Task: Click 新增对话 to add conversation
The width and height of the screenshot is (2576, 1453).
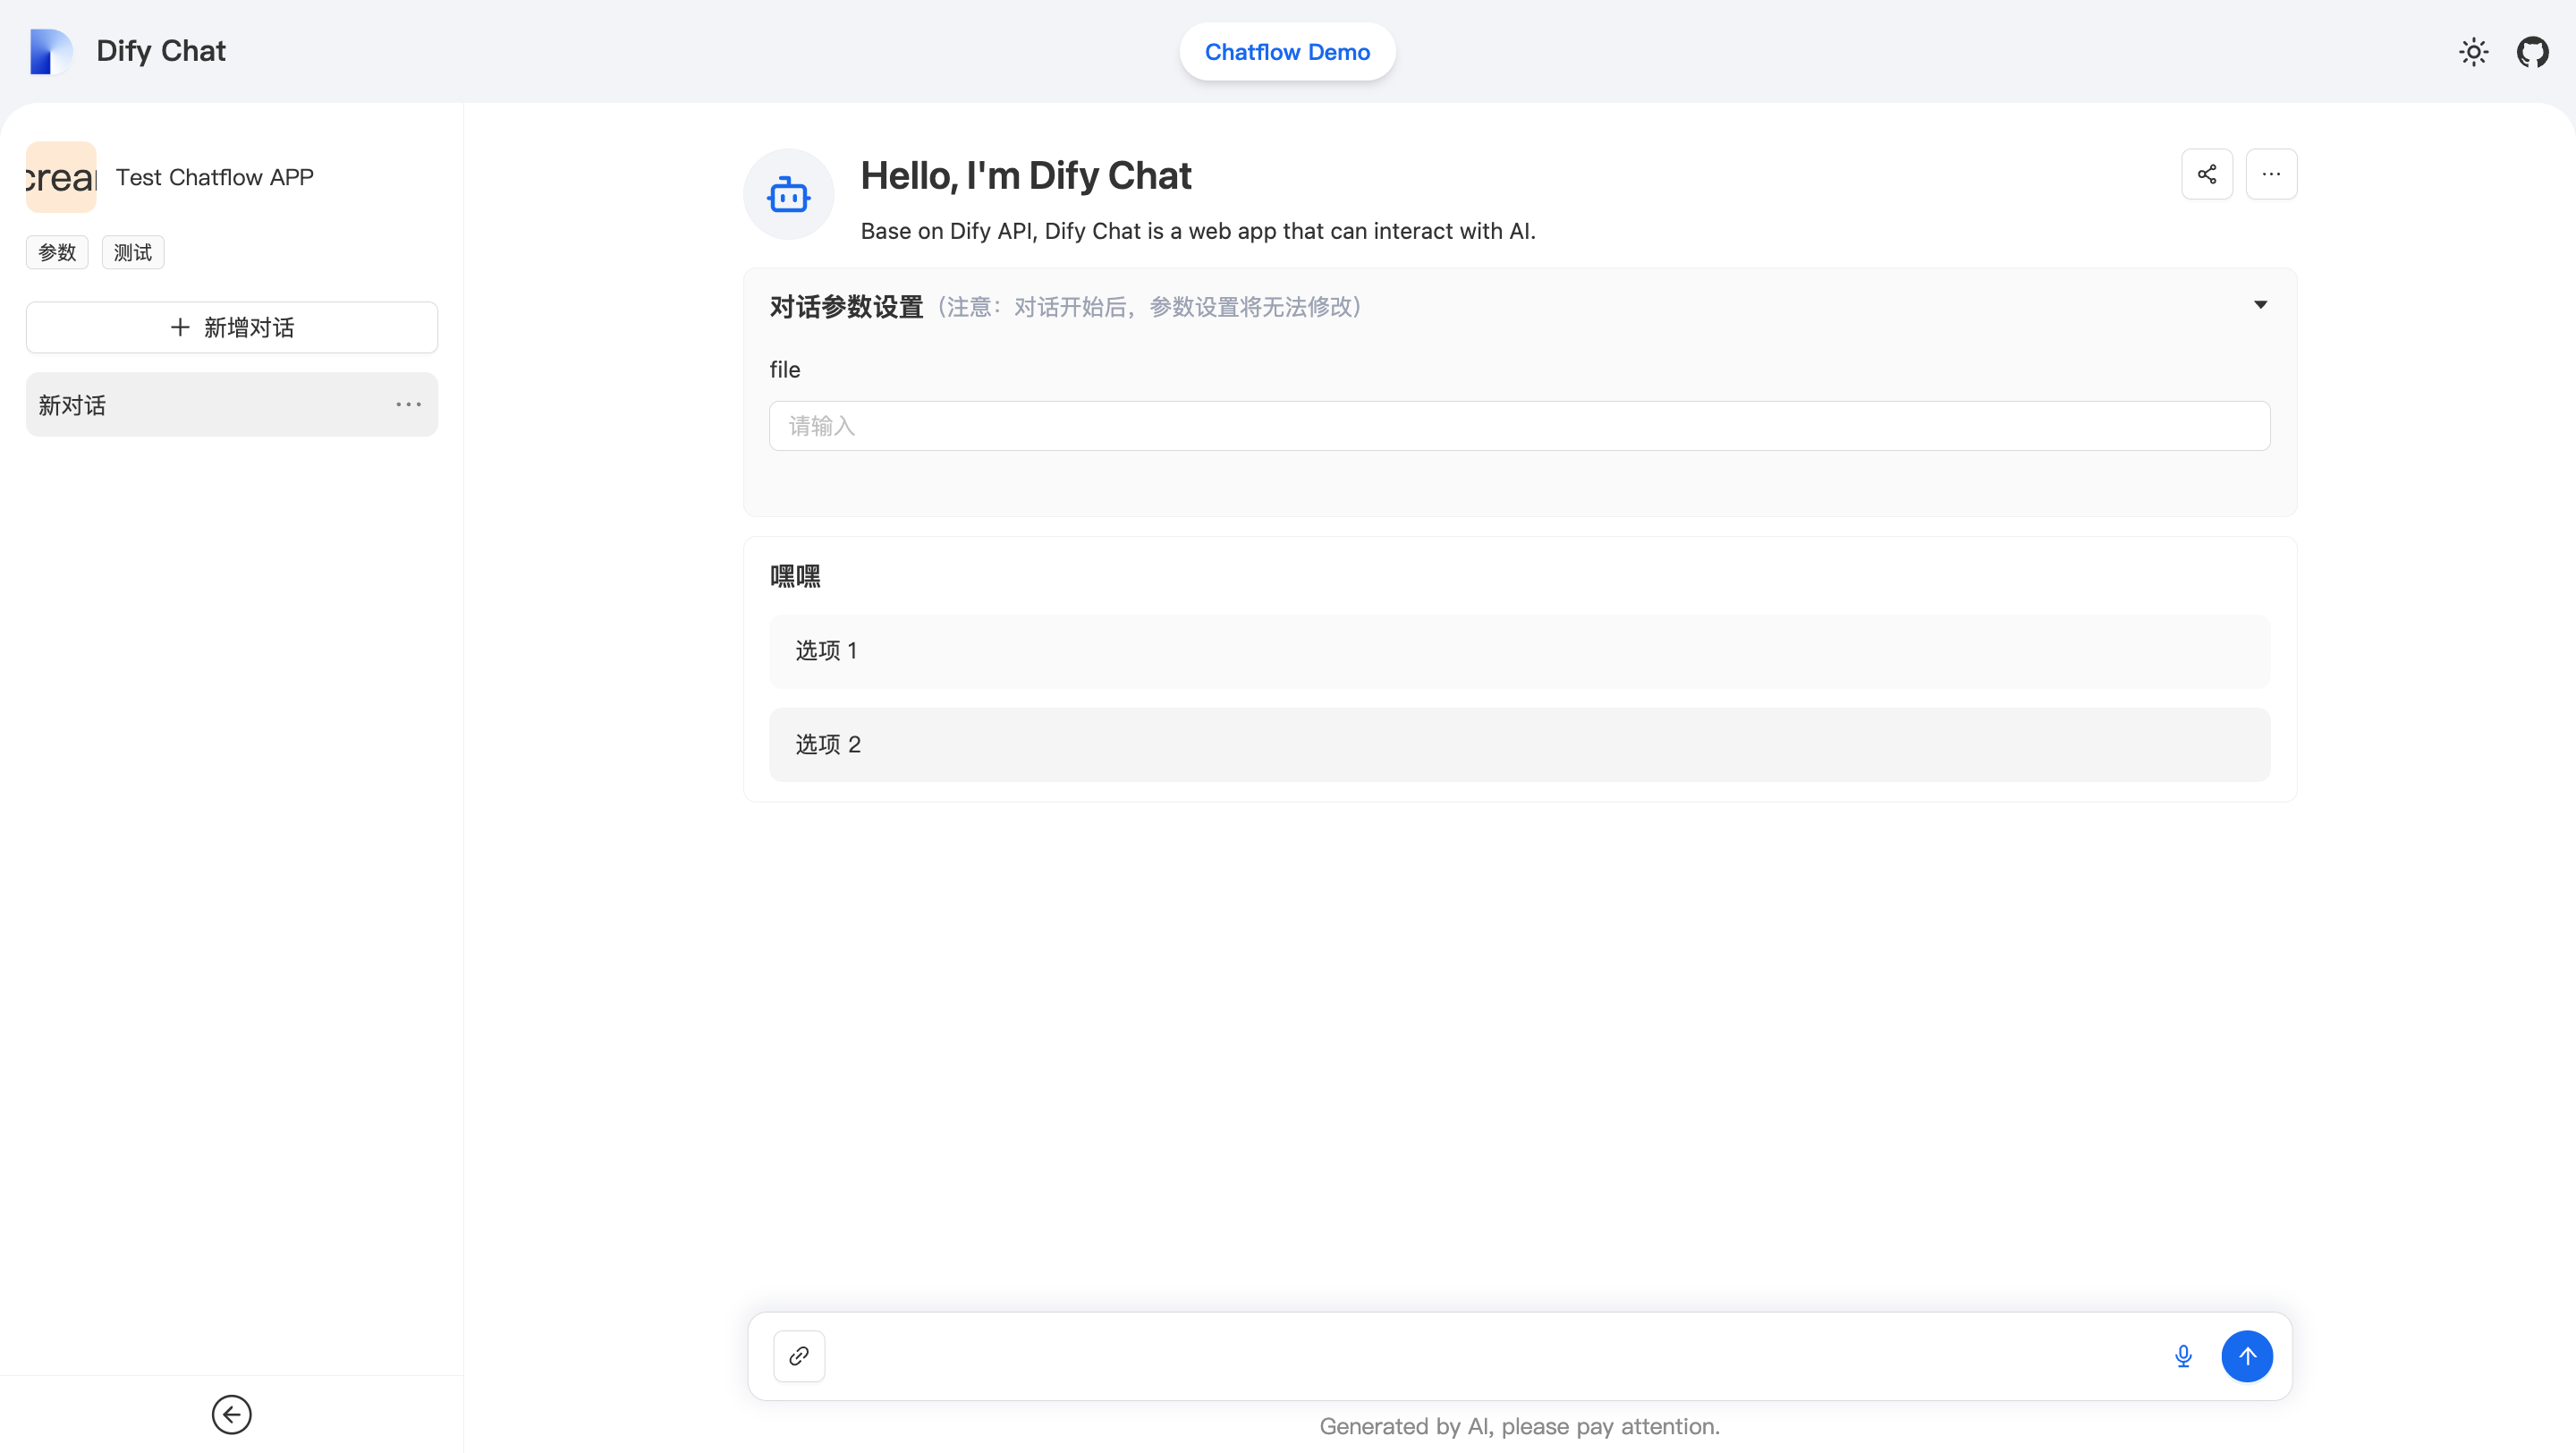Action: click(231, 327)
